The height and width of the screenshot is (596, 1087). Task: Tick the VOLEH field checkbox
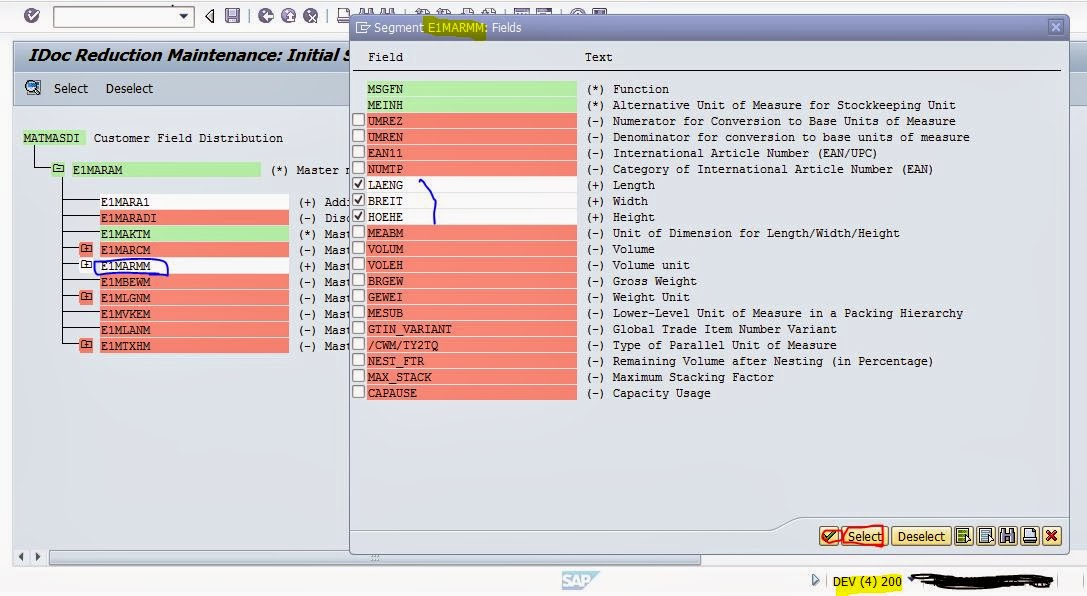[358, 264]
